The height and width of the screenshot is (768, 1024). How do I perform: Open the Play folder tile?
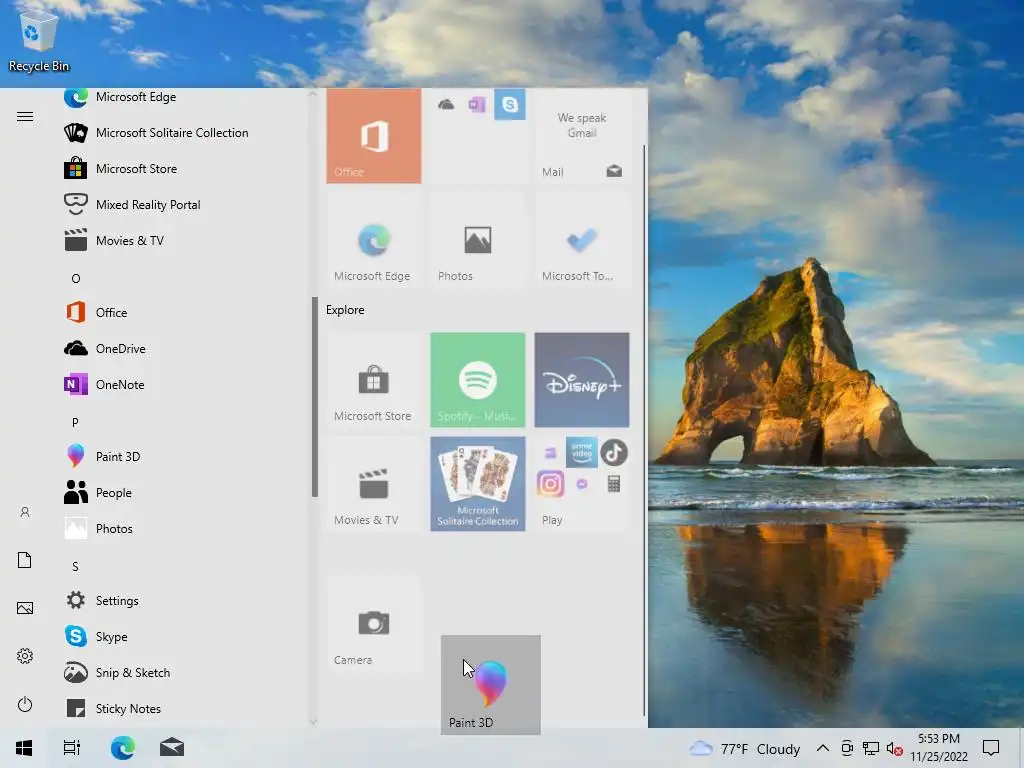(x=582, y=484)
